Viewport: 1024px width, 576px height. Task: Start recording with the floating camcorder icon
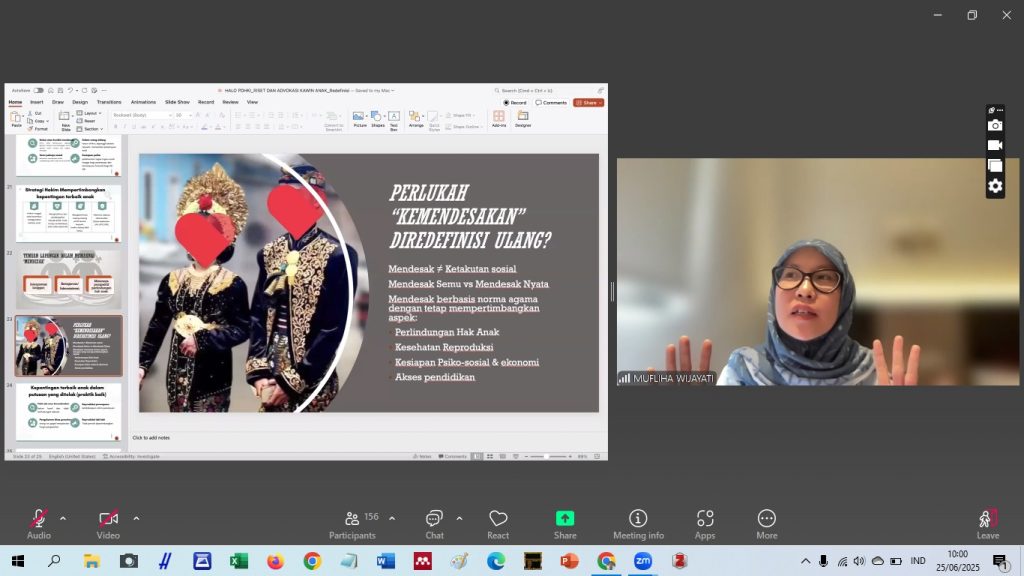995,145
